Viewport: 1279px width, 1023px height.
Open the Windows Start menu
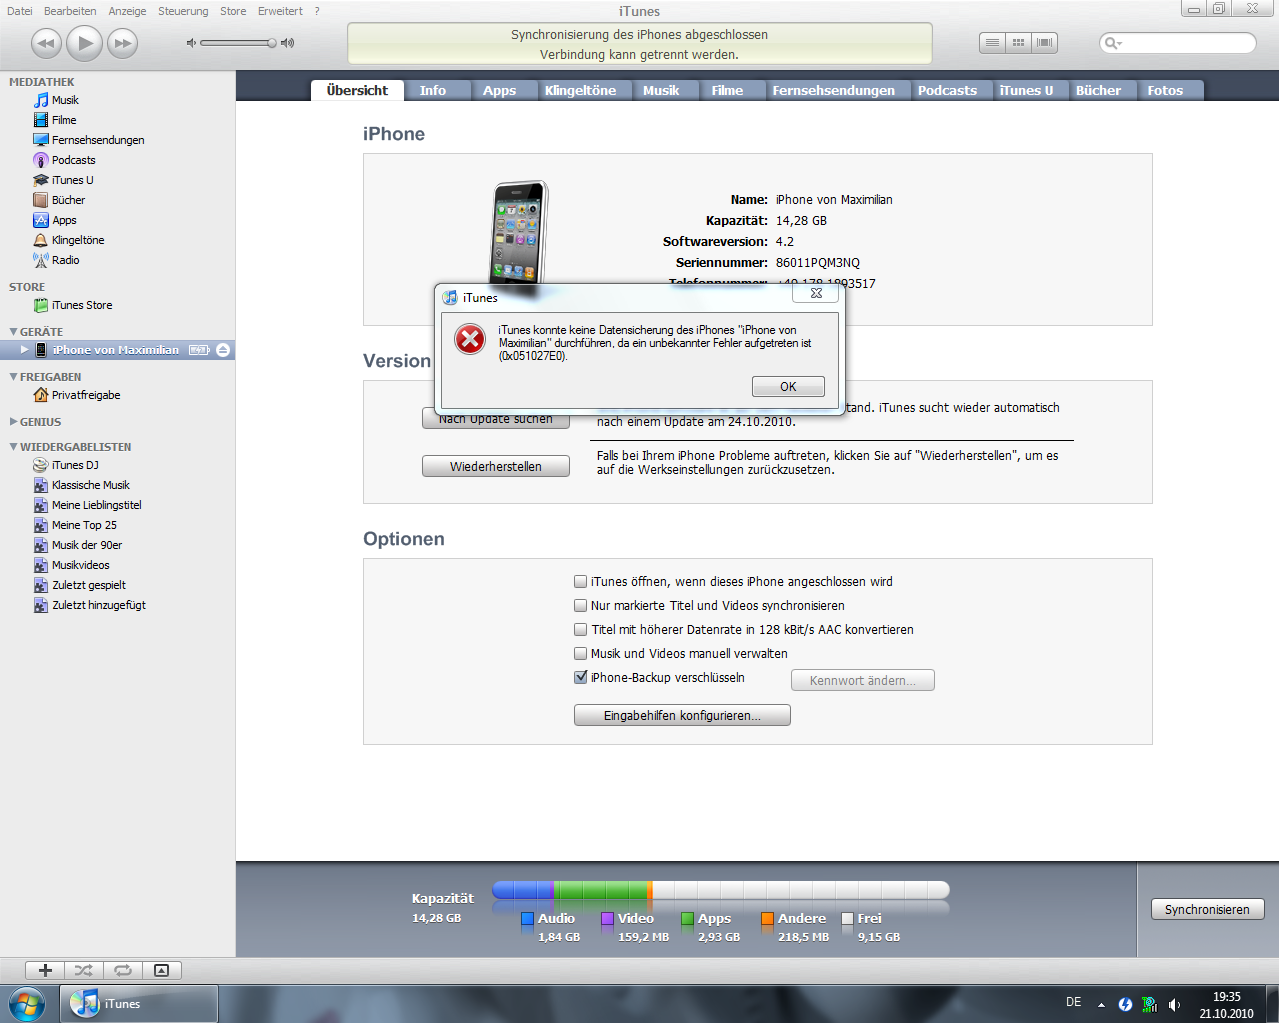click(x=27, y=1004)
